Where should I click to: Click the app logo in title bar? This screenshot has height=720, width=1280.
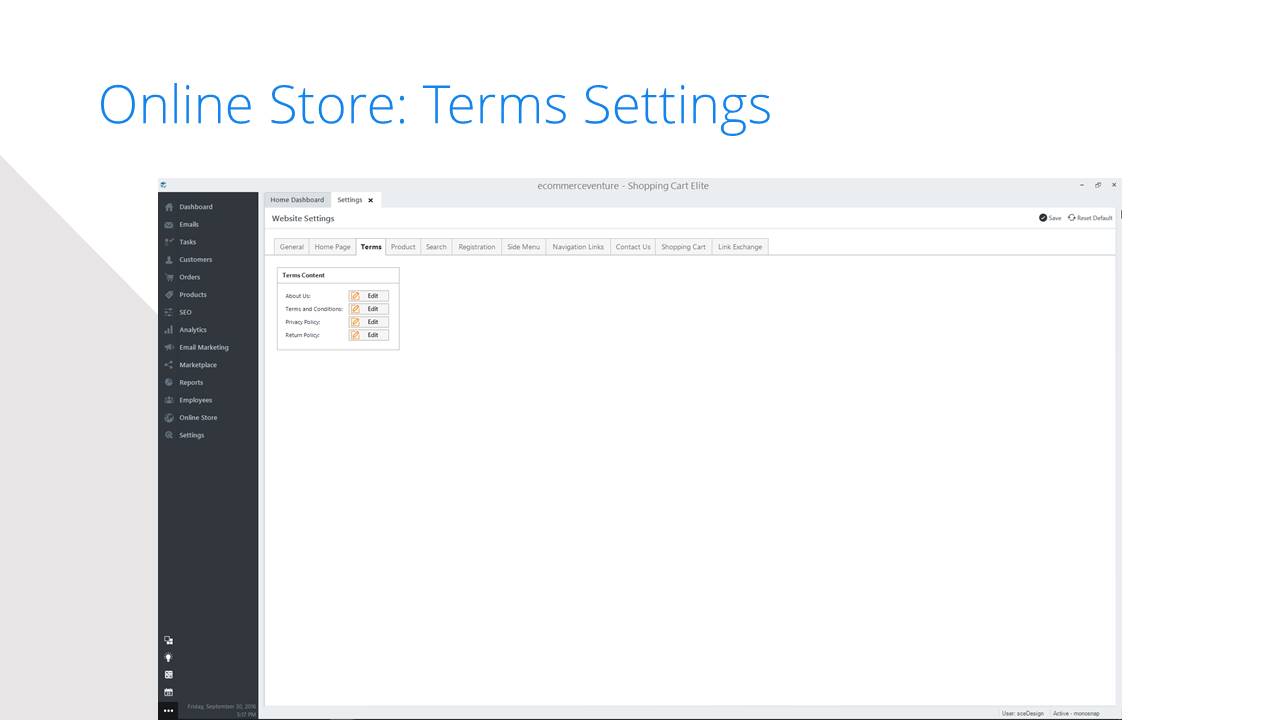[163, 185]
